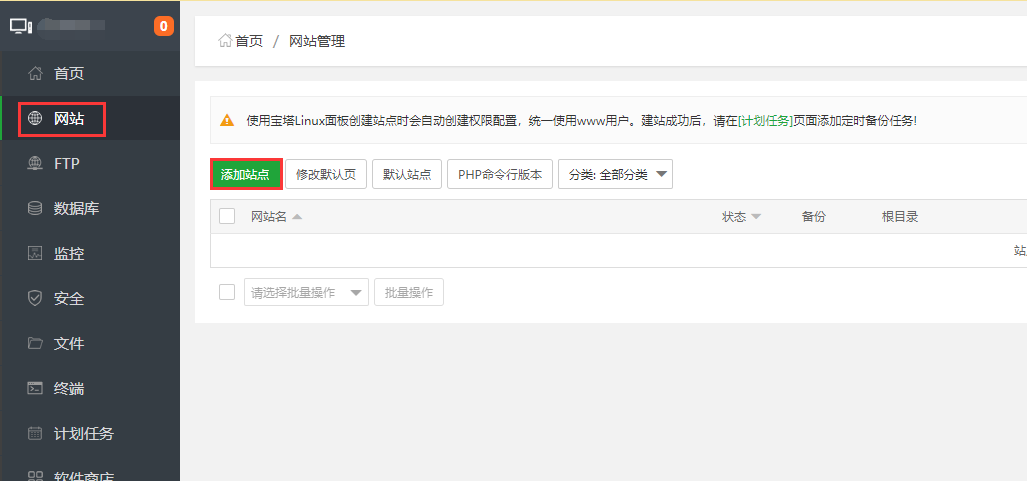Click the calendar icon beside 计划任务
1027x481 pixels.
coord(35,434)
